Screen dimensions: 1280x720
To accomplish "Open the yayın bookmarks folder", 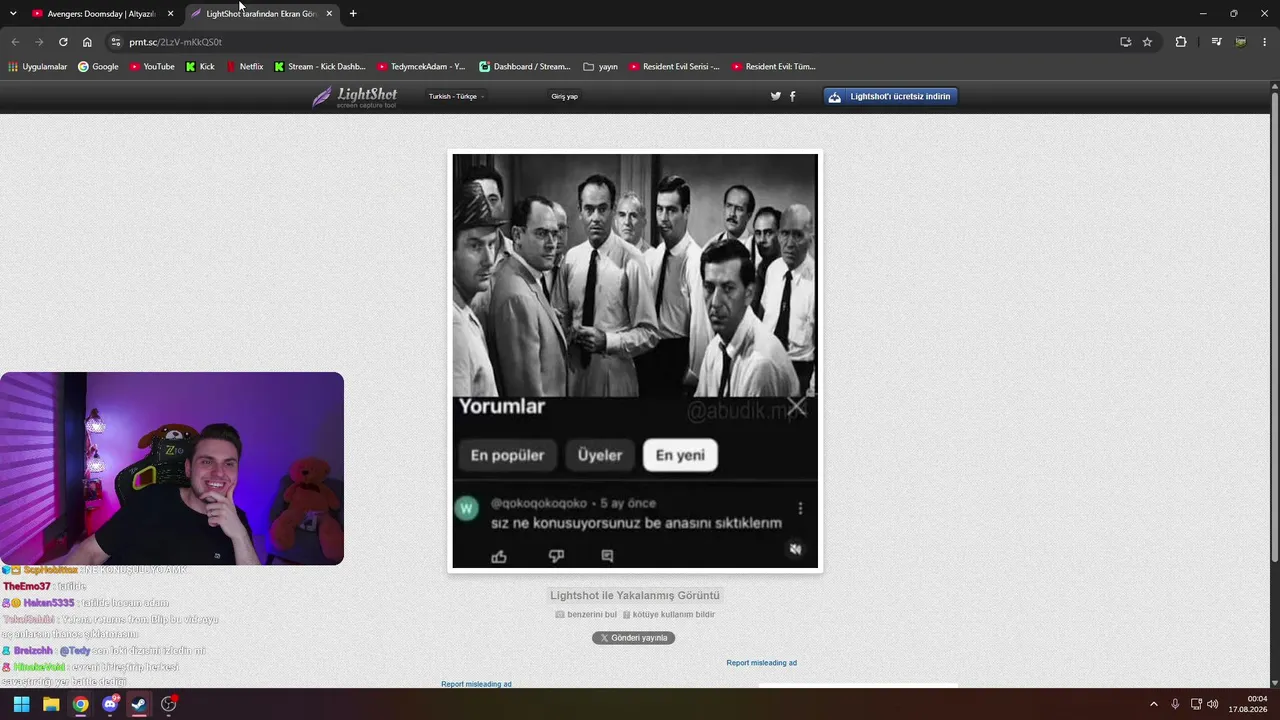I will tap(600, 67).
